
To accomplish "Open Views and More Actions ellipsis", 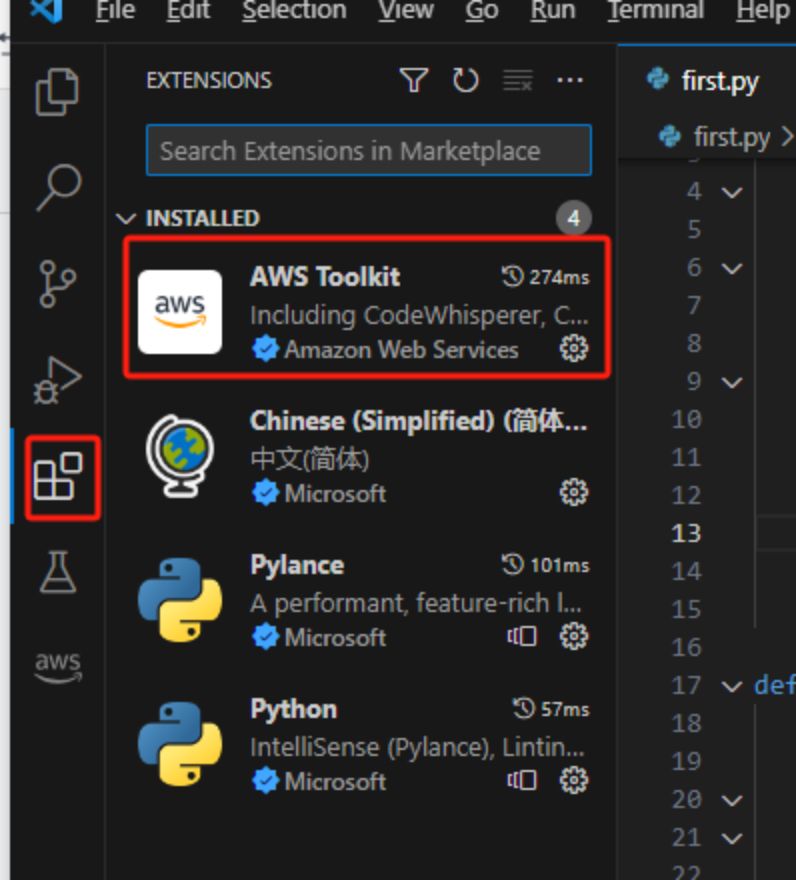I will pos(570,80).
